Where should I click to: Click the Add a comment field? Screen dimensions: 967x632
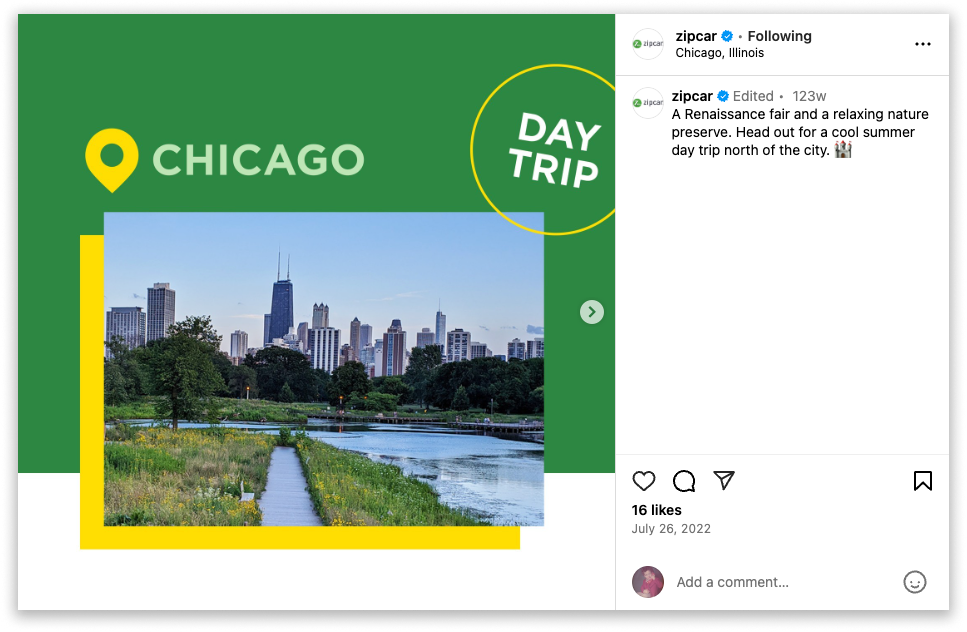point(783,582)
